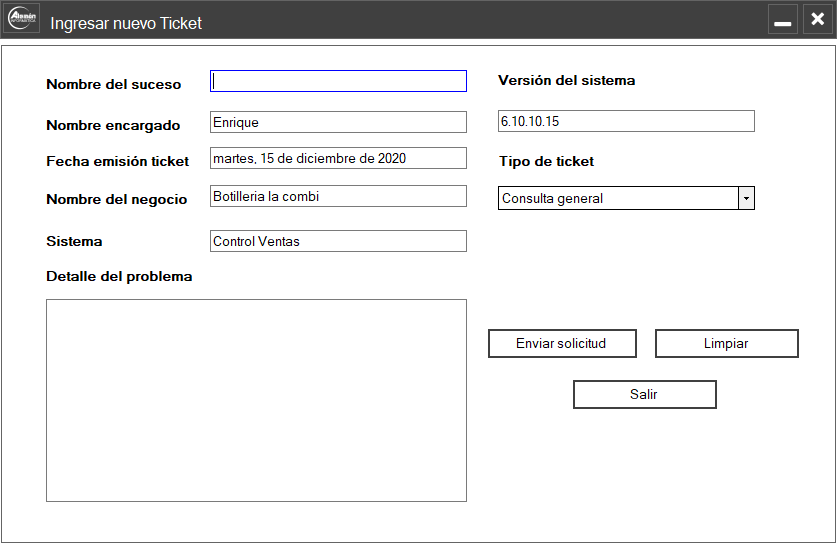Image resolution: width=837 pixels, height=544 pixels.
Task: Click the Nombre del suceso label
Action: 113,84
